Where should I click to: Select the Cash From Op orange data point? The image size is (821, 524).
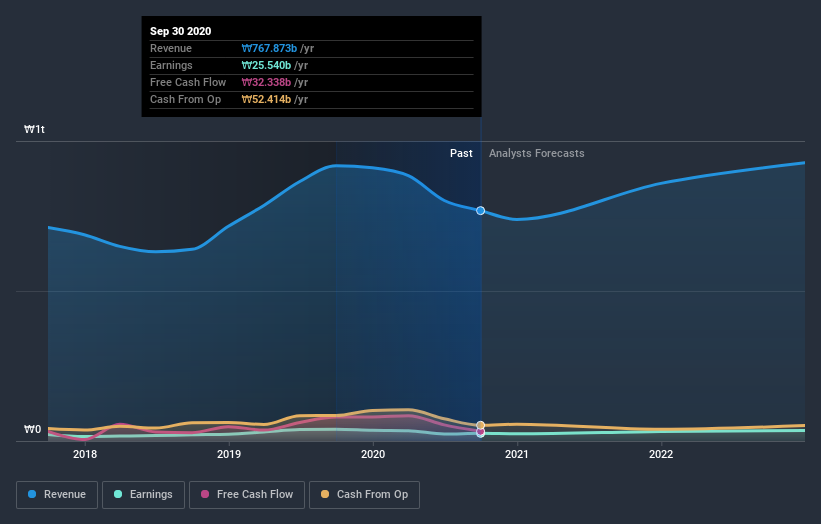[x=480, y=425]
